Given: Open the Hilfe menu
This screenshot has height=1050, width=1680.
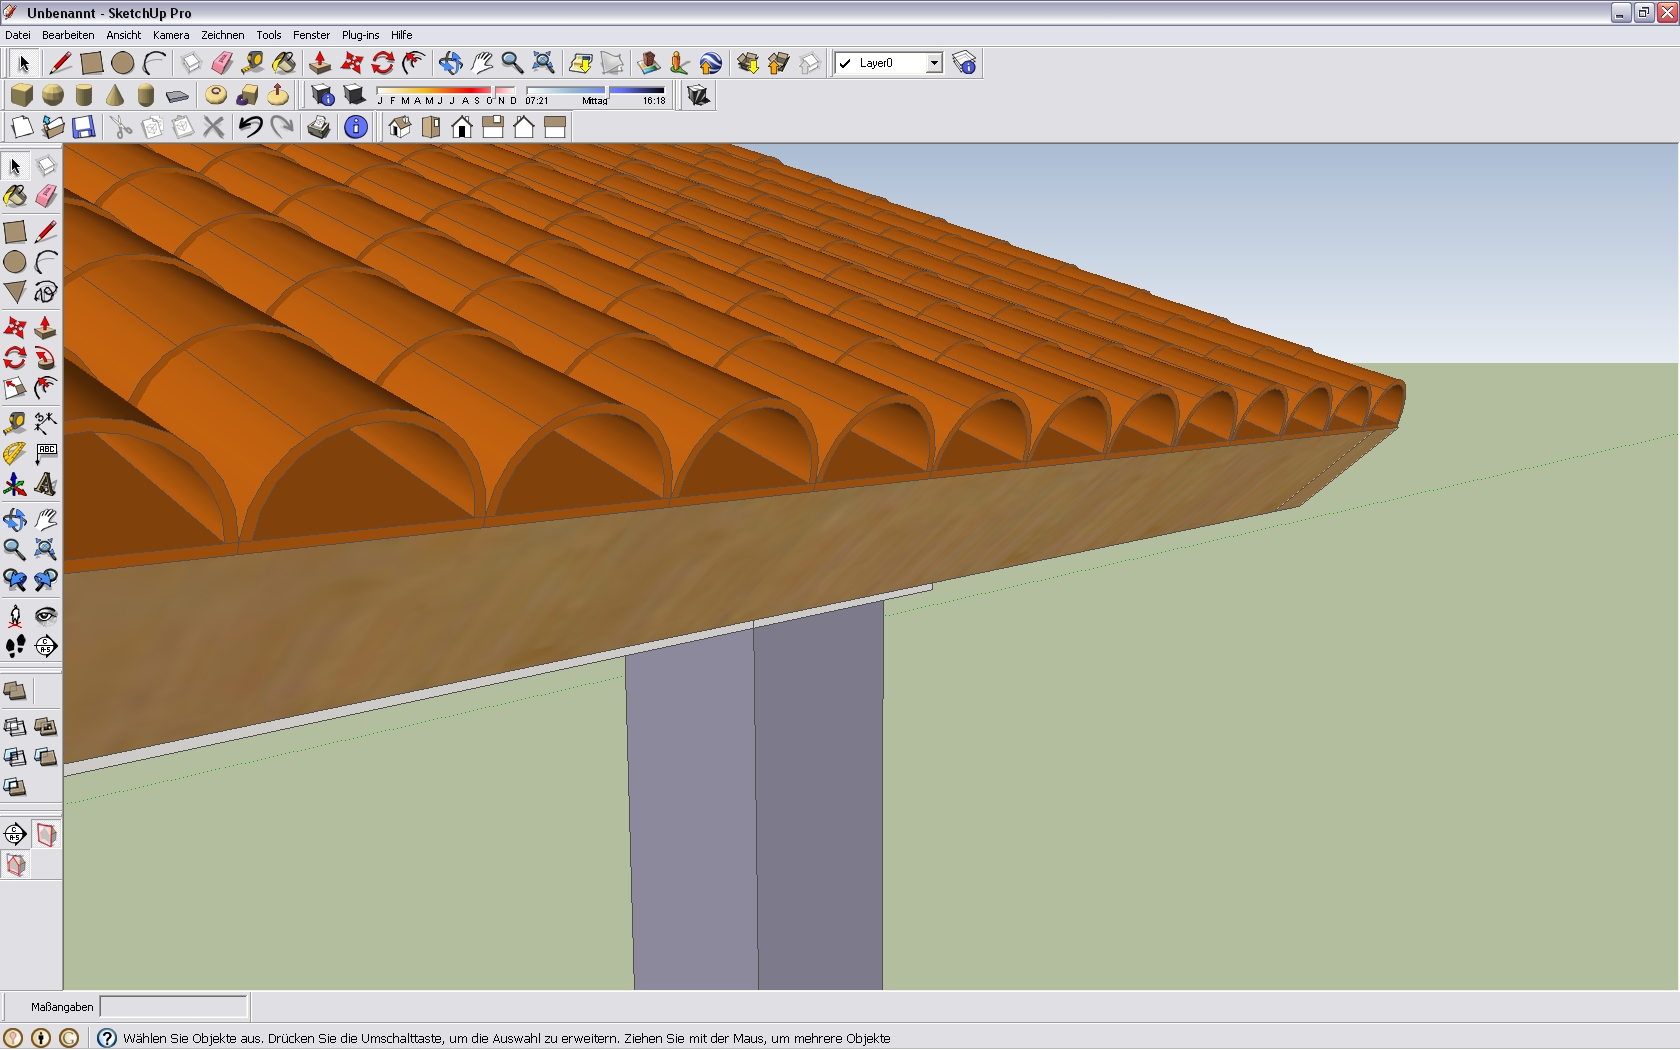Looking at the screenshot, I should click(401, 35).
